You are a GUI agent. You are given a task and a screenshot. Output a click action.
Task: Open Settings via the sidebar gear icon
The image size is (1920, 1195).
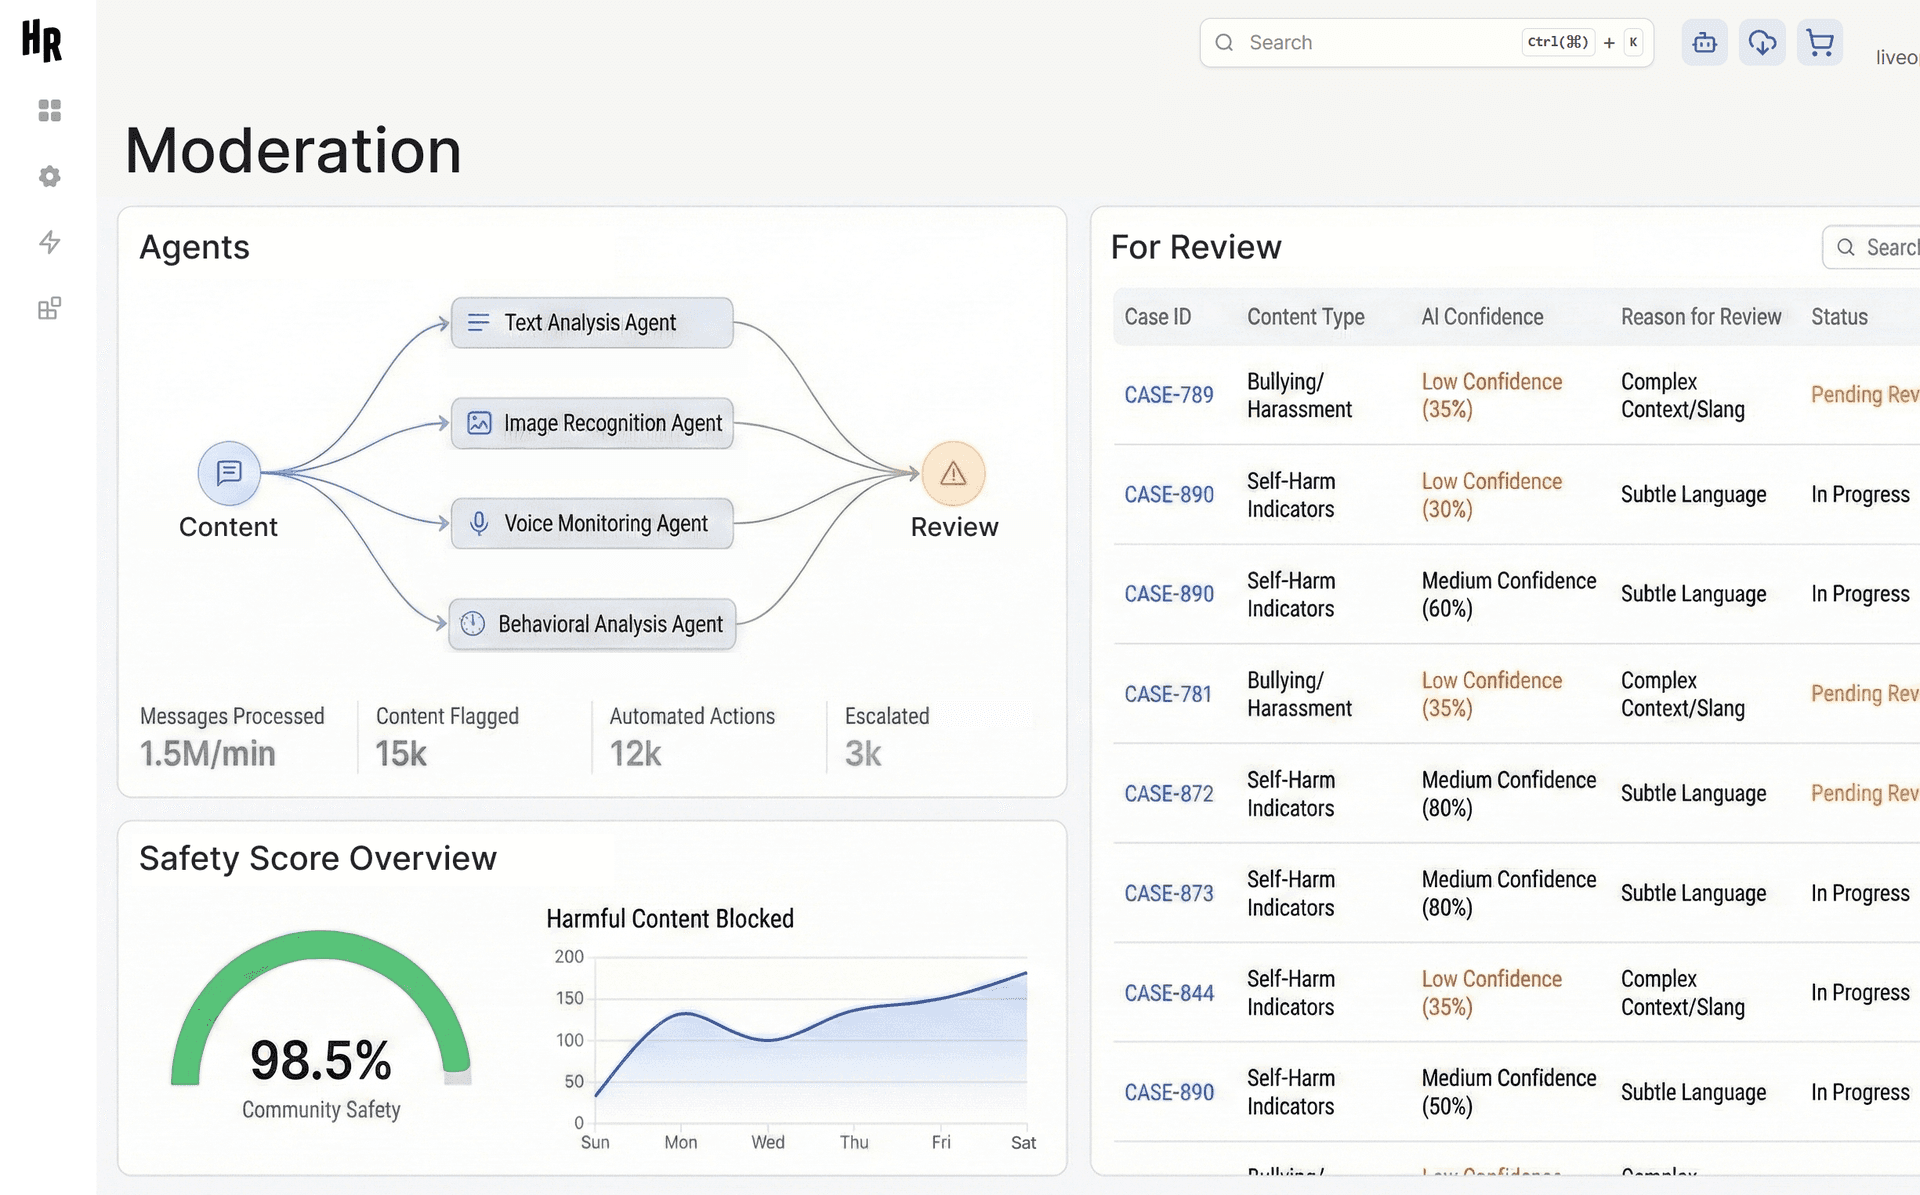[x=49, y=176]
